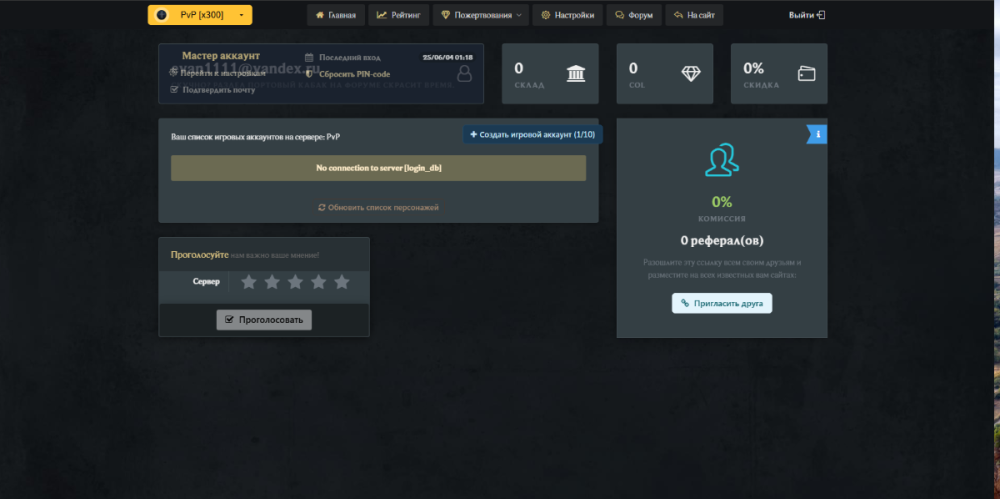Image resolution: width=1000 pixels, height=499 pixels.
Task: Expand the Пожертвования dropdown menu
Action: pos(484,15)
